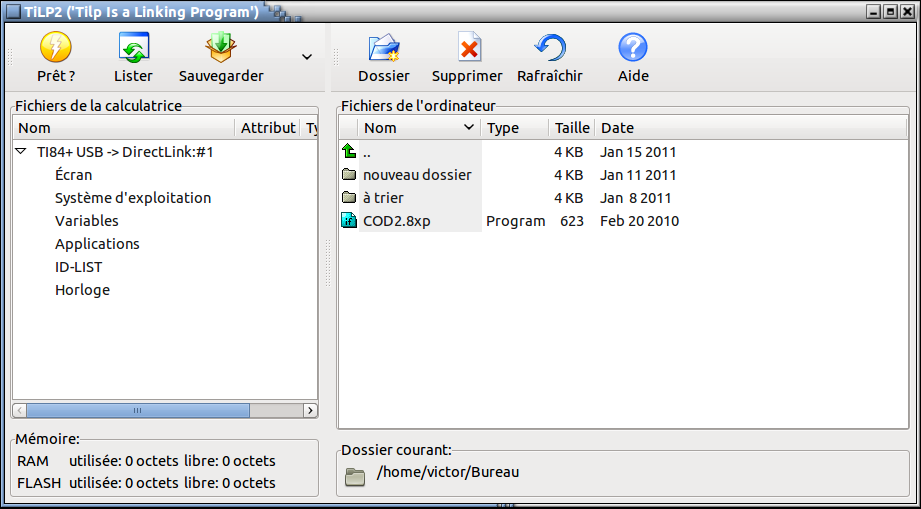Image resolution: width=921 pixels, height=509 pixels.
Task: Click the calculator panel horizontal scrollbar thumb
Action: 137,410
